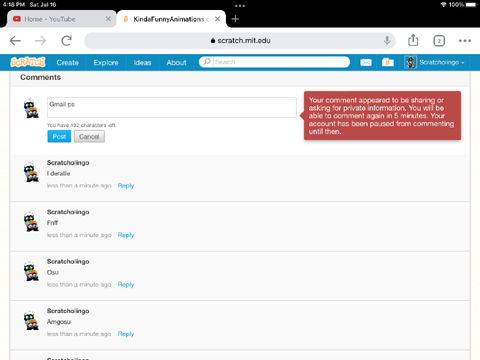The image size is (480, 360).
Task: Open the Explore menu item
Action: tap(106, 63)
